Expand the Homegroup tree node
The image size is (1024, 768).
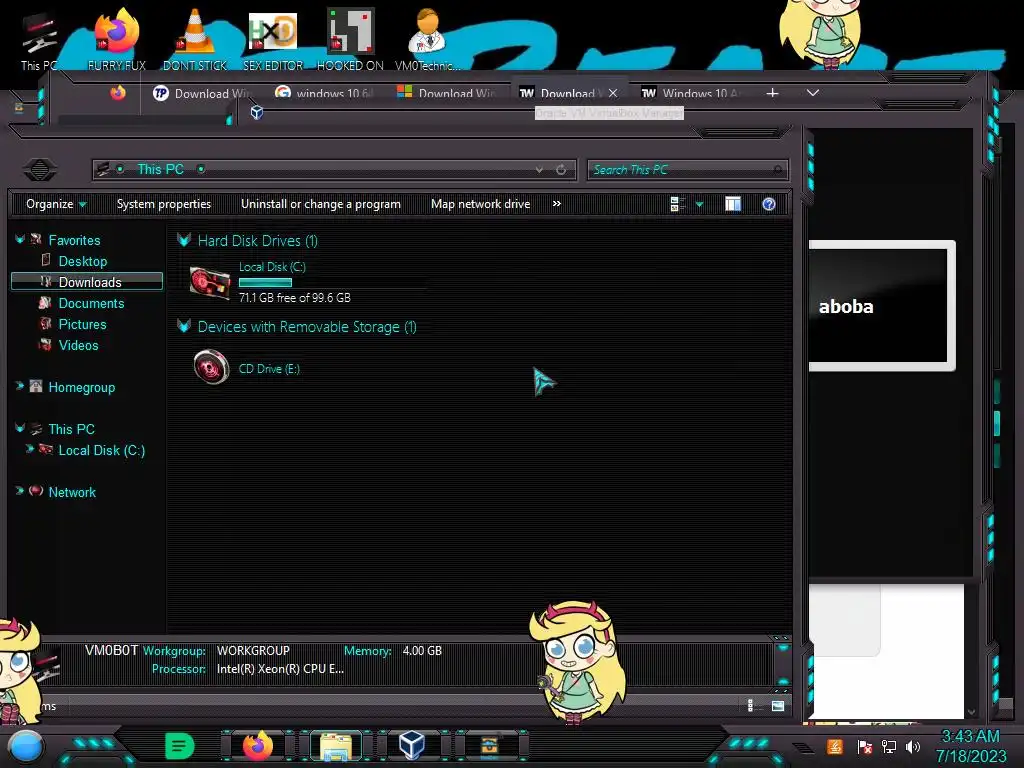20,386
